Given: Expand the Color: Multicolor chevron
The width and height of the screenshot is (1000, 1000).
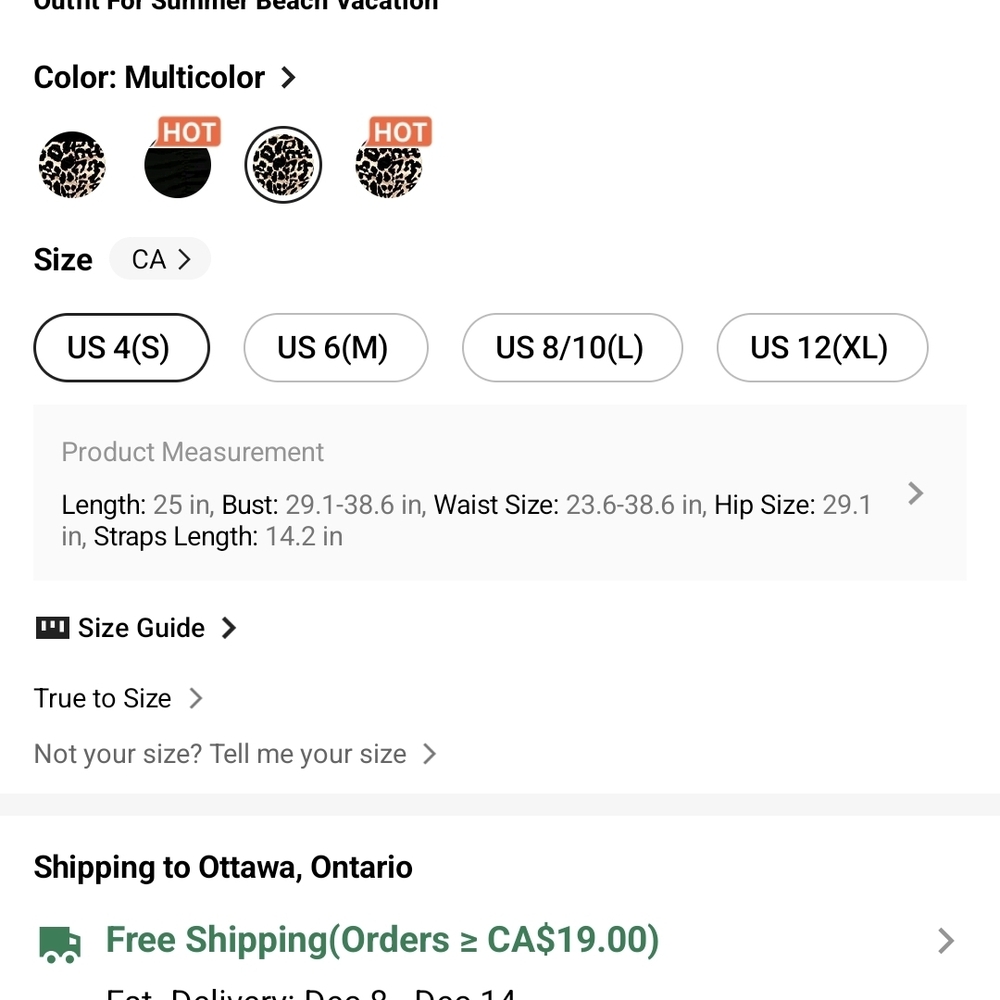Looking at the screenshot, I should coord(288,78).
